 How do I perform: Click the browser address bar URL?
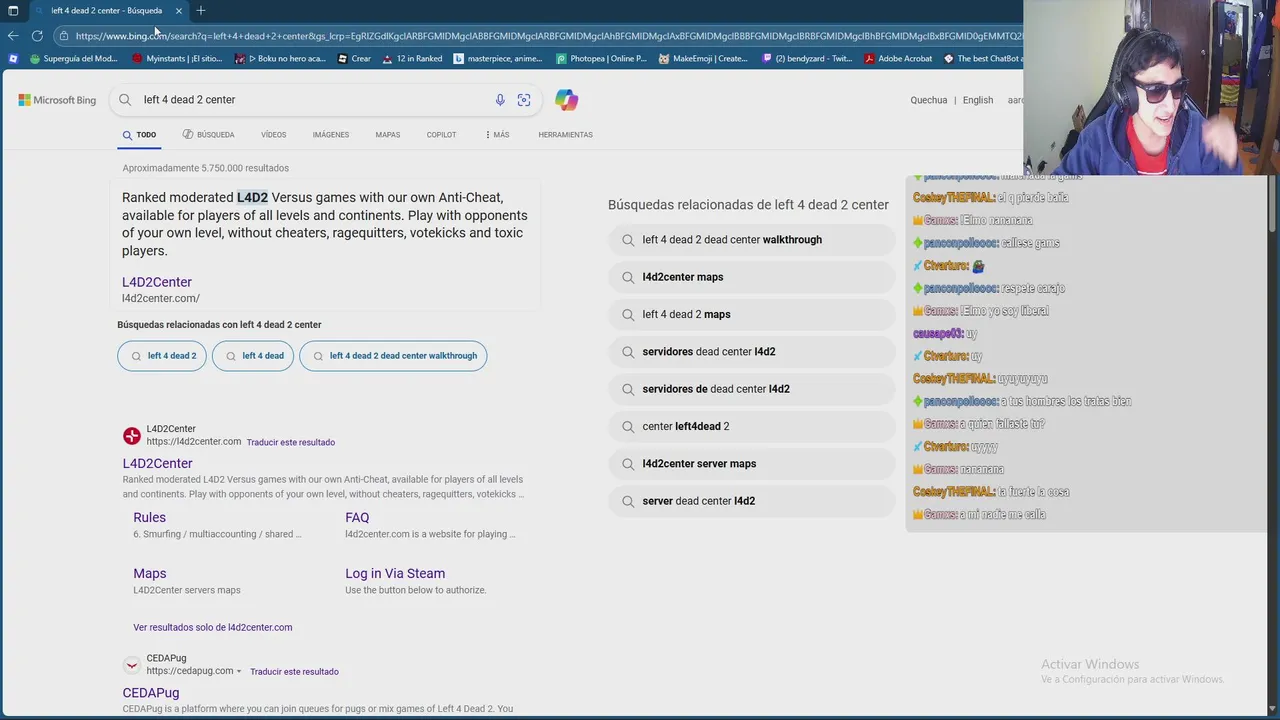click(548, 36)
